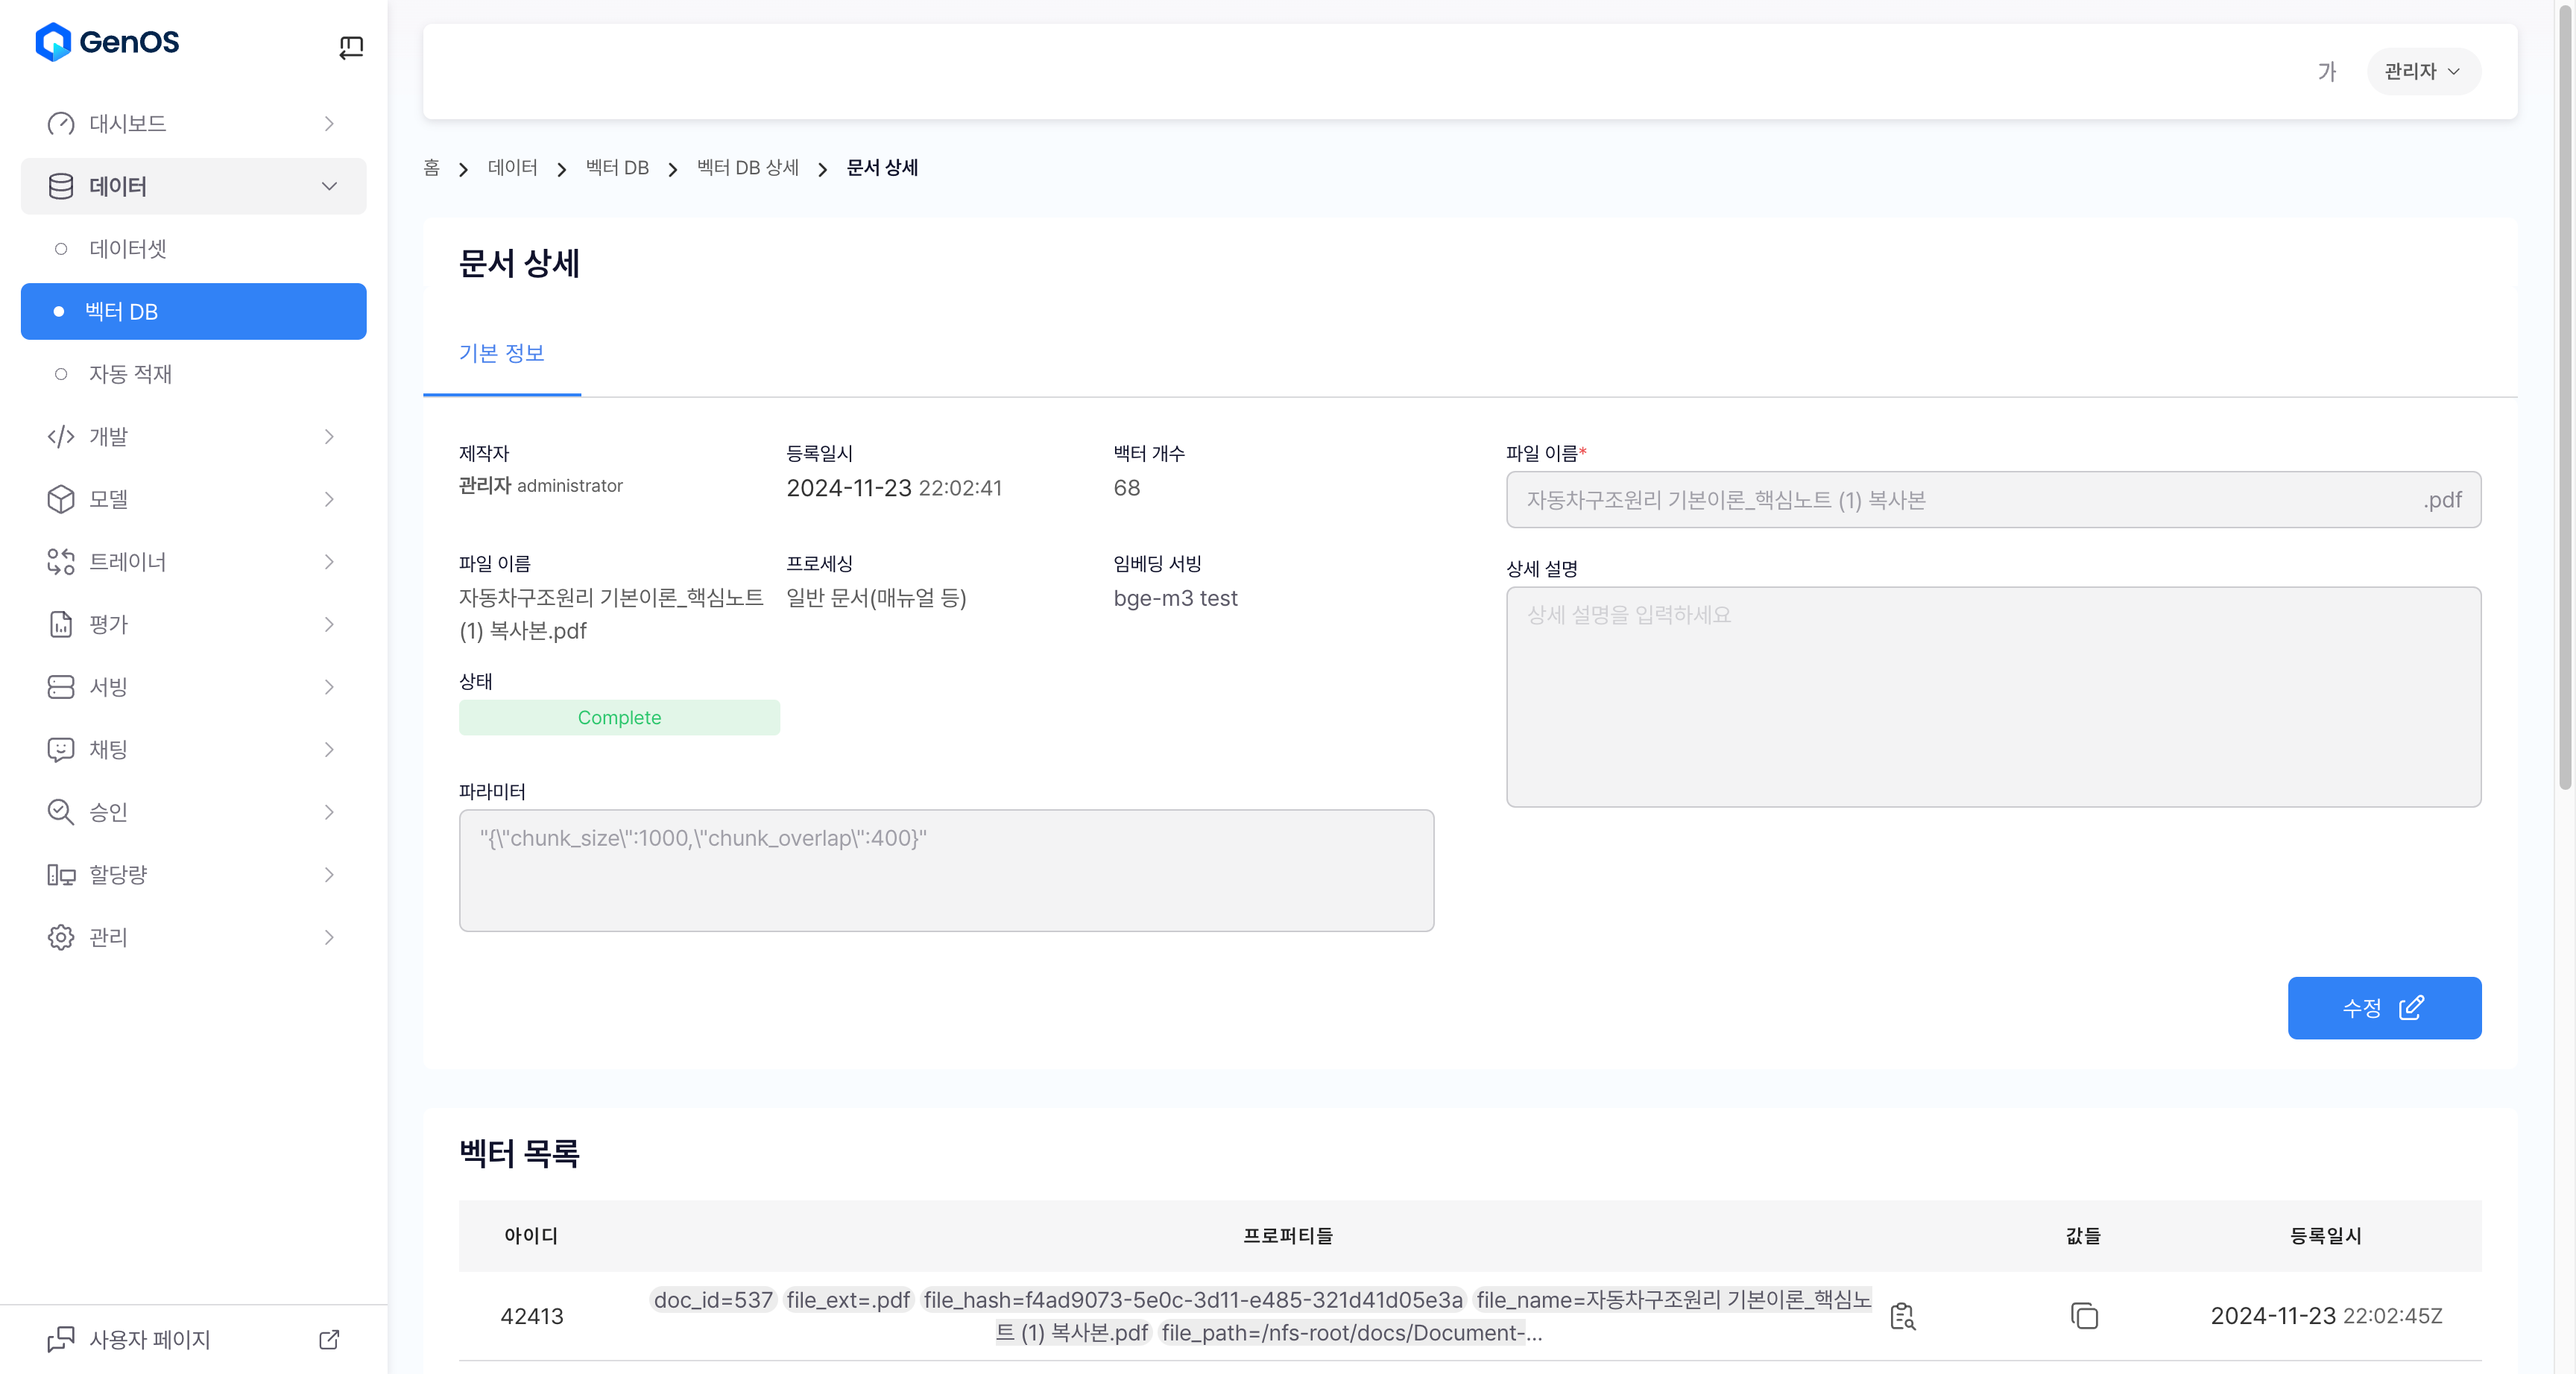Click the 가 font size toggle in header

pos(2326,72)
